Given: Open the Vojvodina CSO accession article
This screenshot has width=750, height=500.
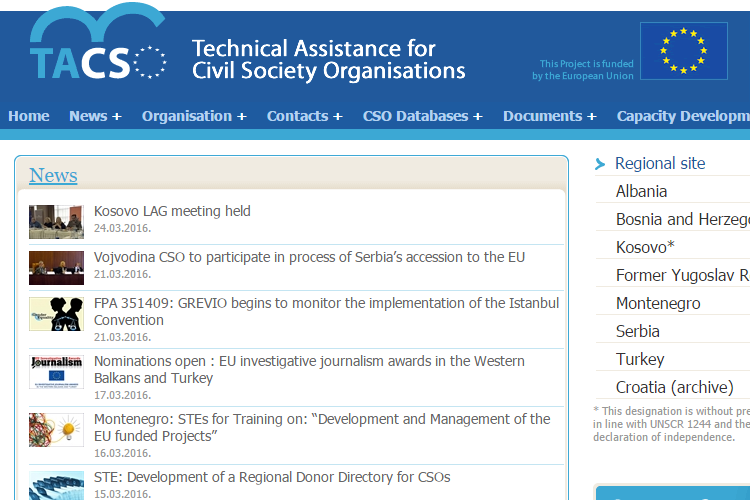Looking at the screenshot, I should pyautogui.click(x=309, y=257).
